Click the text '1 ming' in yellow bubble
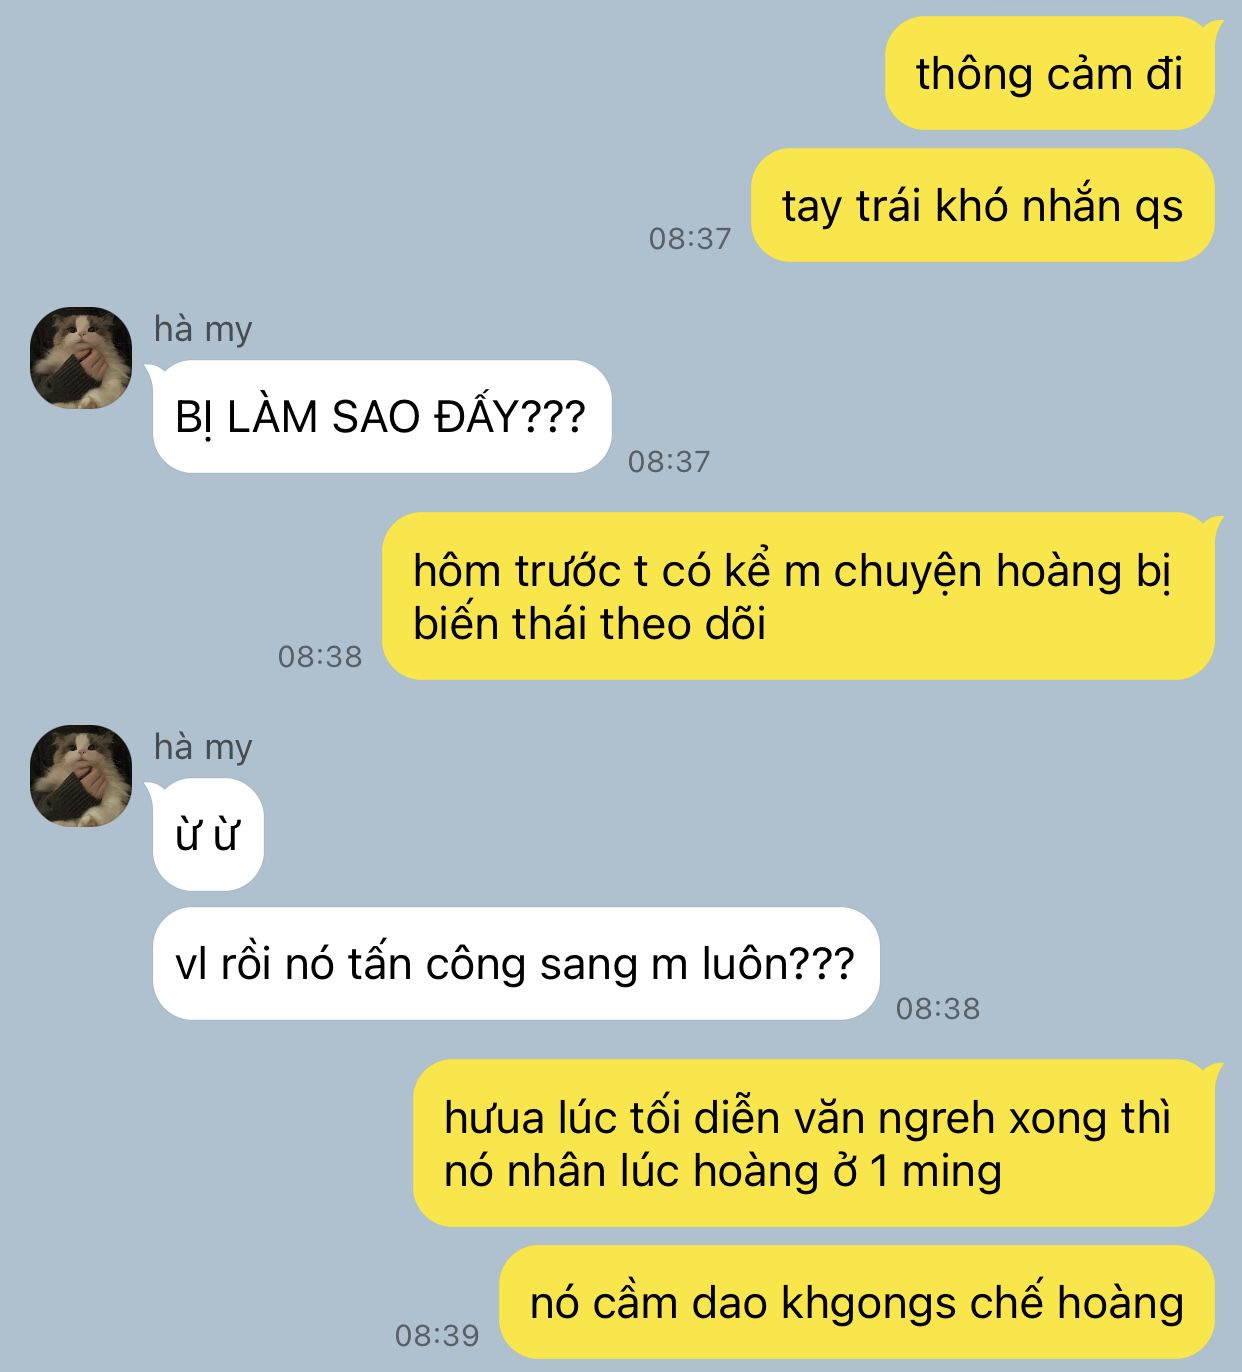 (935, 1171)
